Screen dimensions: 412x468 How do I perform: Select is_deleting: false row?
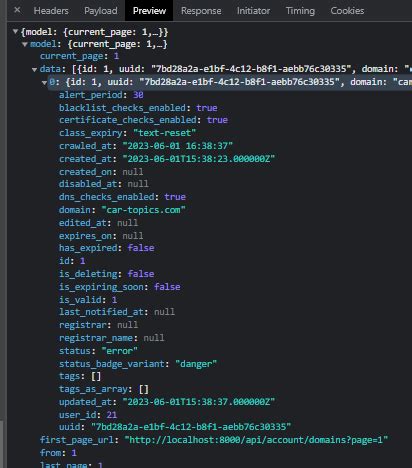point(107,274)
